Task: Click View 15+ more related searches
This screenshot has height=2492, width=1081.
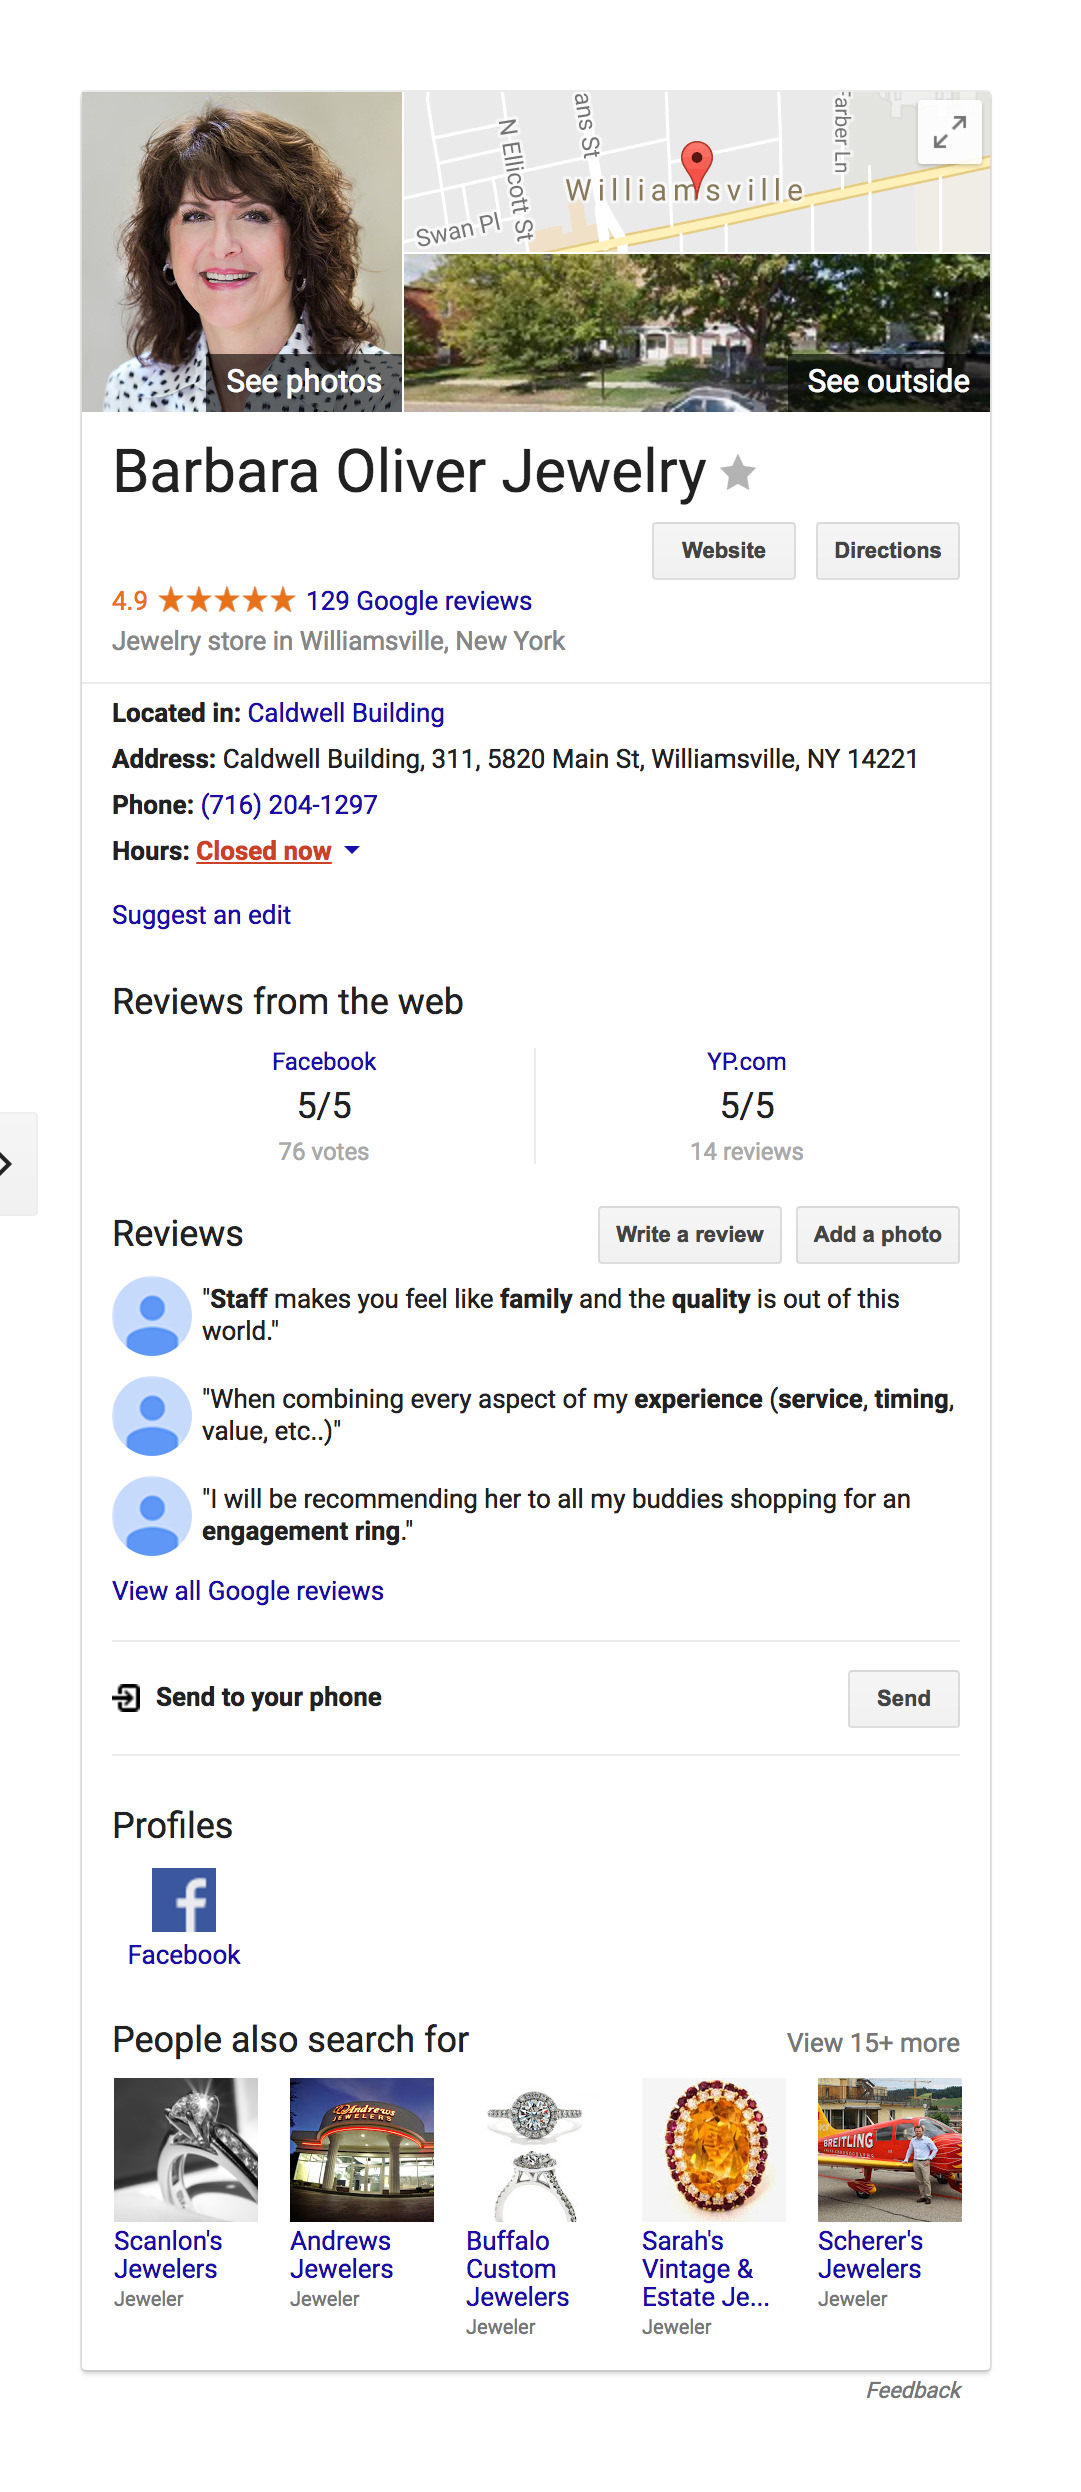Action: (x=873, y=2043)
